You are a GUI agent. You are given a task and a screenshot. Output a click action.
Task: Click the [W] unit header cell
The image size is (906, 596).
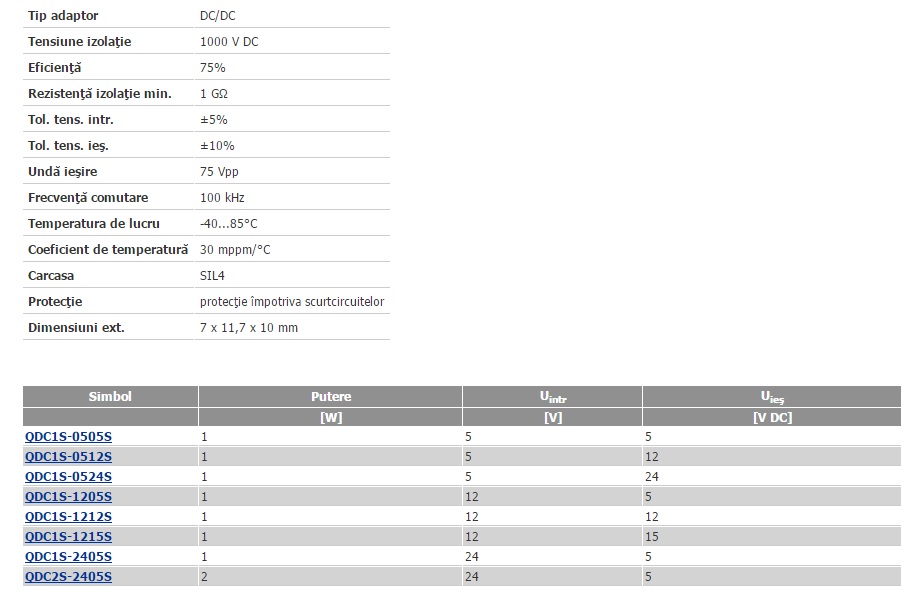[x=331, y=417]
